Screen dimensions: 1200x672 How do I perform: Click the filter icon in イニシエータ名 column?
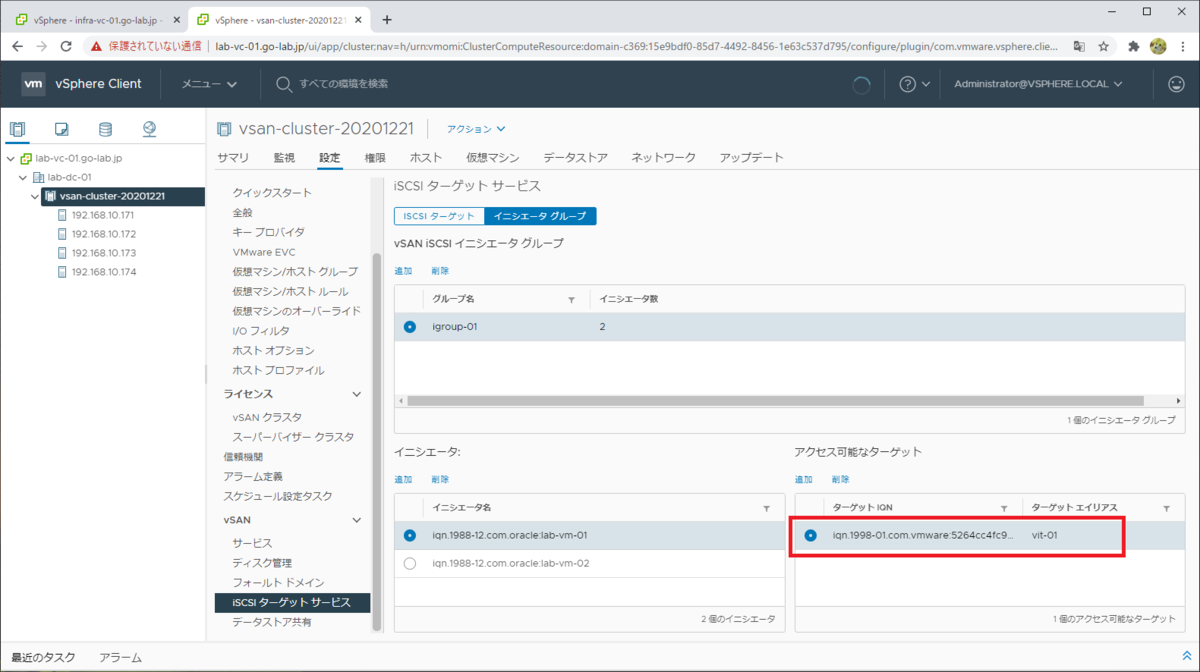(x=767, y=508)
